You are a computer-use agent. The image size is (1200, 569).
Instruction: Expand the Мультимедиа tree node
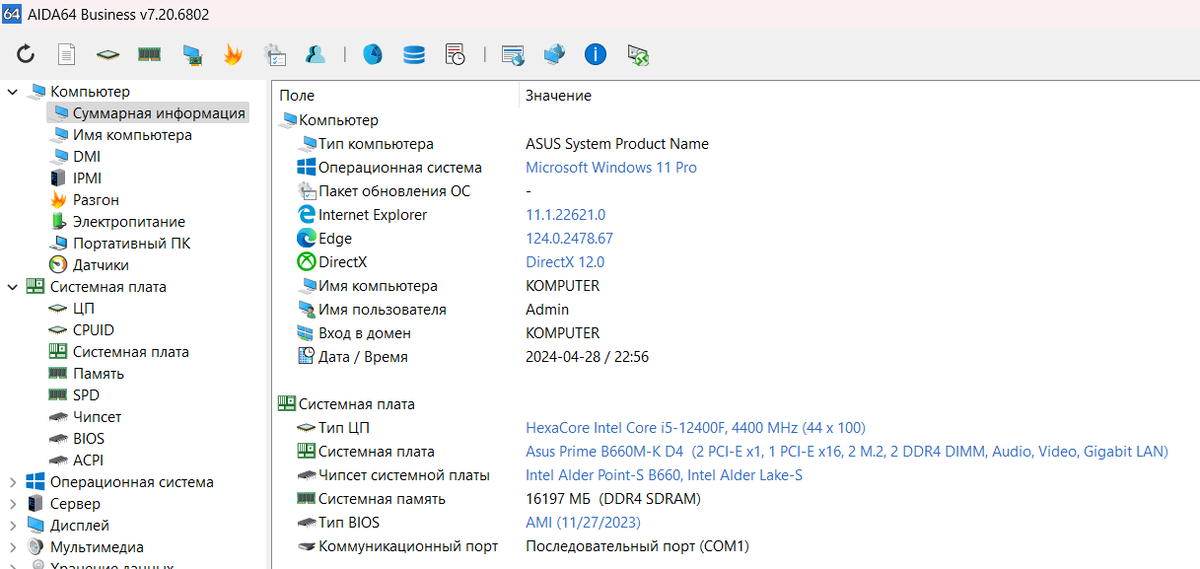point(13,547)
